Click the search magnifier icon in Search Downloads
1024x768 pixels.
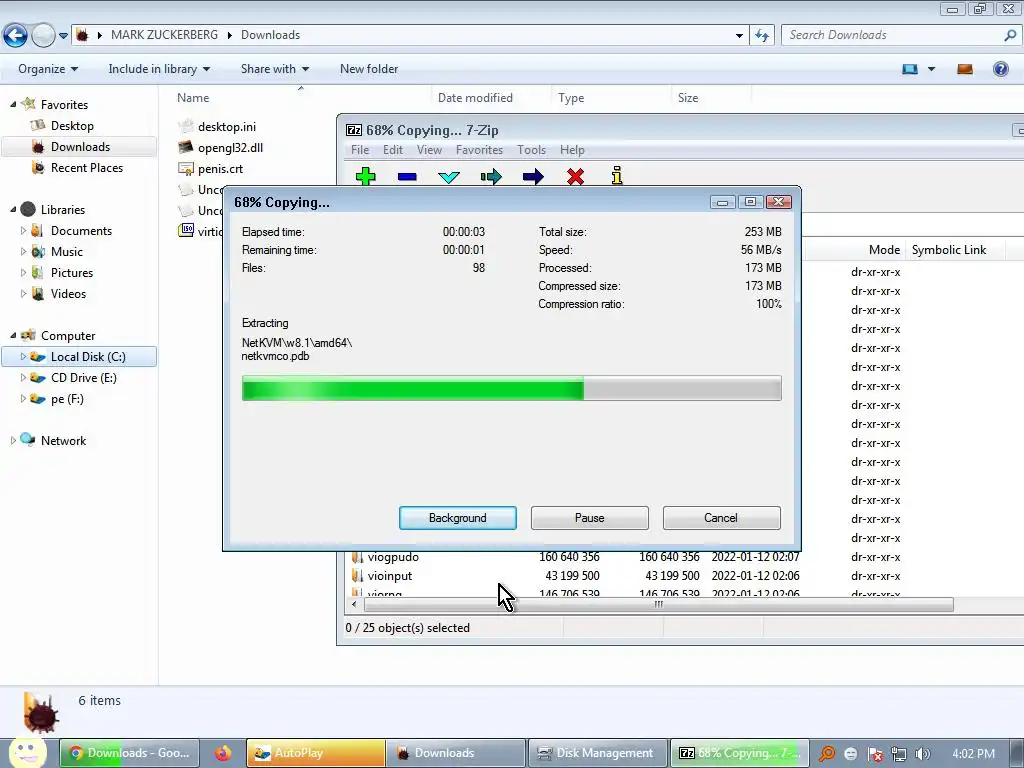coord(1010,35)
